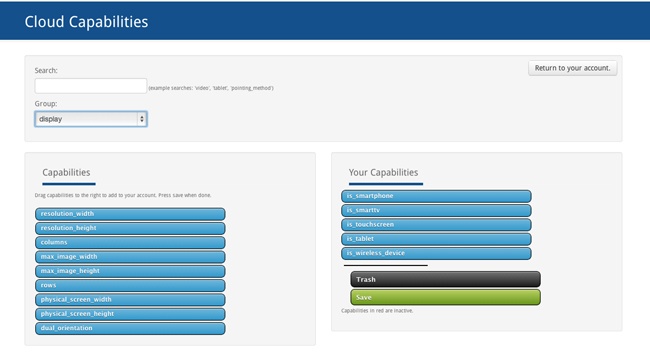The image size is (650, 364).
Task: Select the physical_screen_width capability
Action: click(130, 300)
